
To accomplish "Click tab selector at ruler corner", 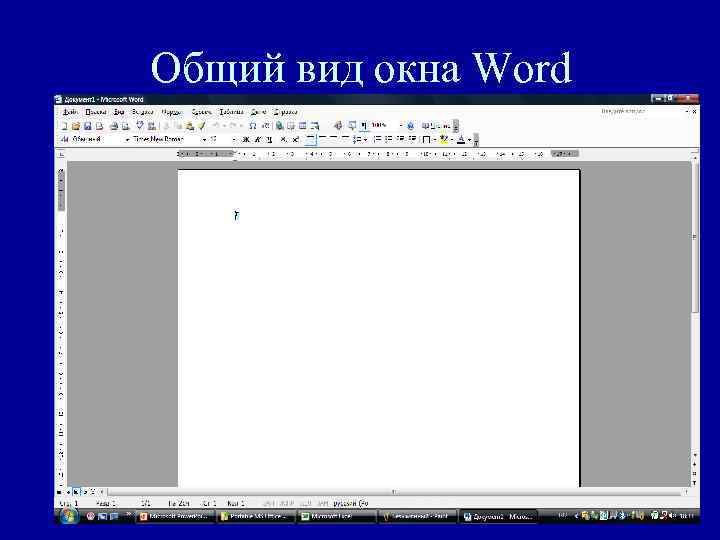I will pos(60,154).
